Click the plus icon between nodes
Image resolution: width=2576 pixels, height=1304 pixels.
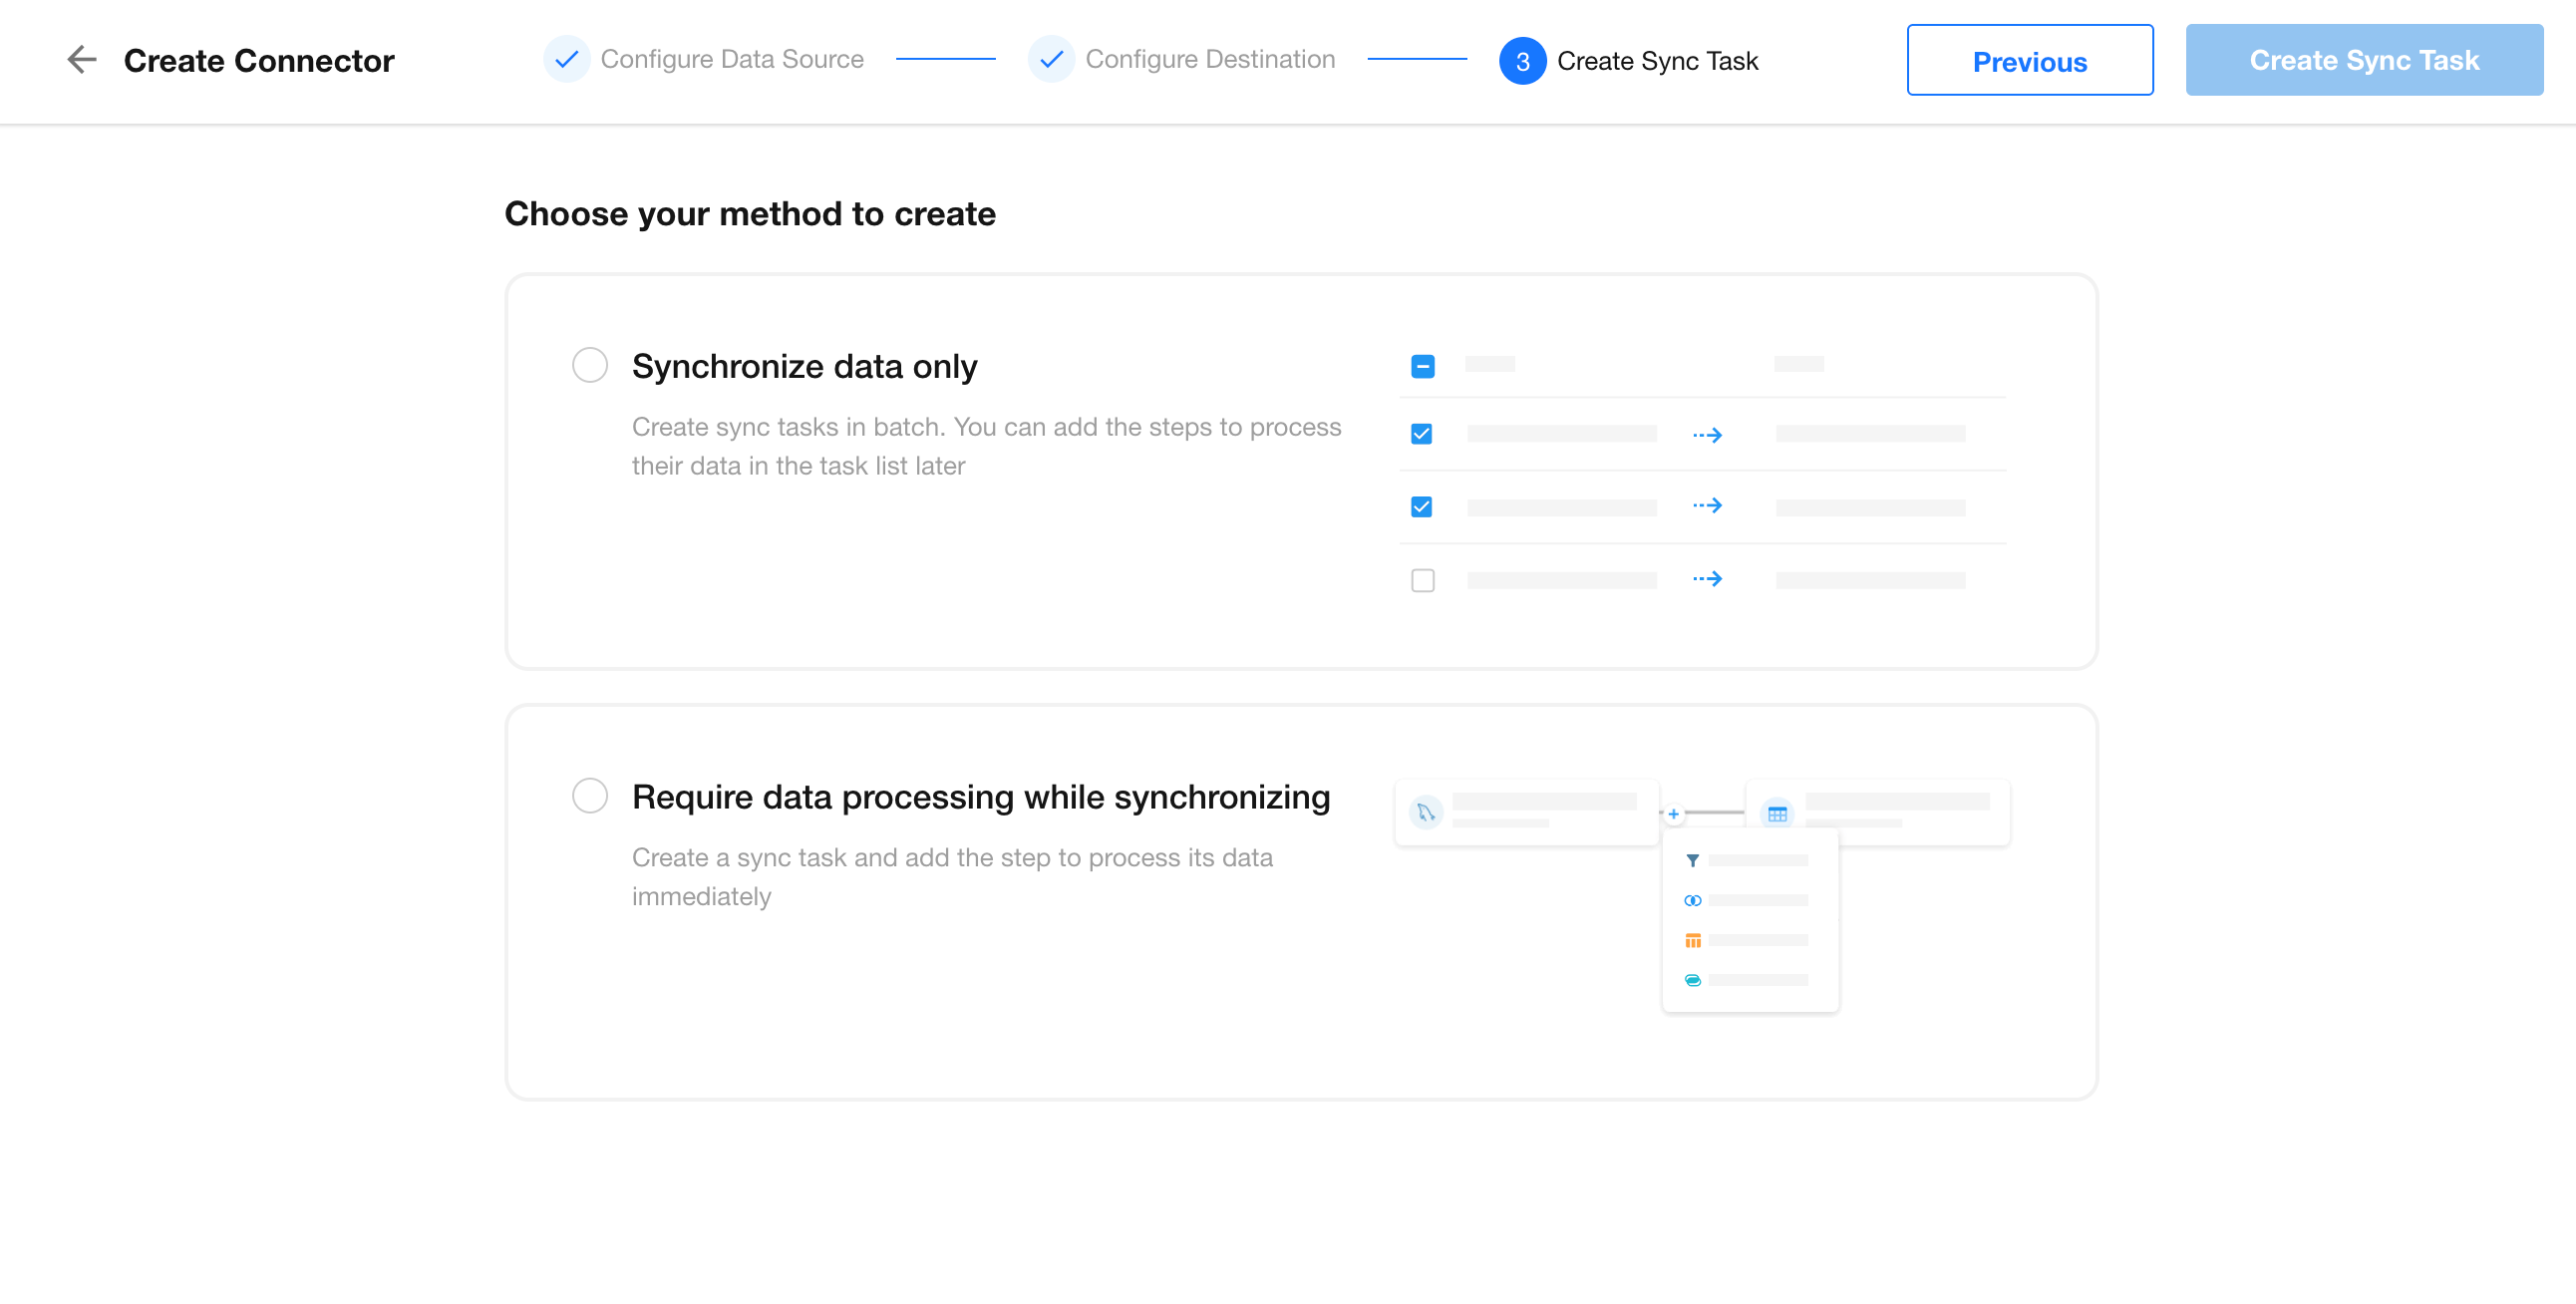click(1673, 813)
